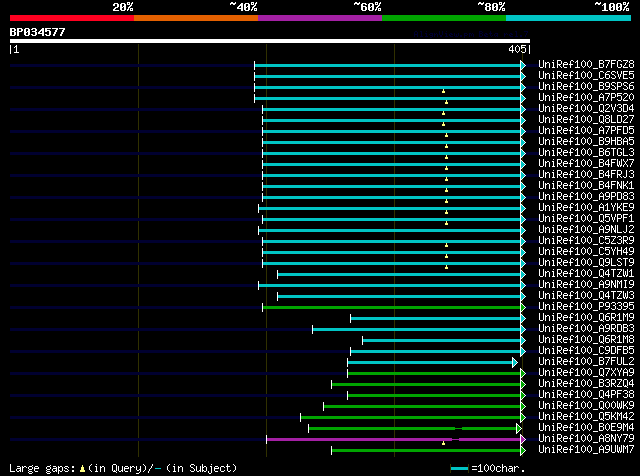Select the UniRef100_B4FRJ3 label

(x=586, y=175)
